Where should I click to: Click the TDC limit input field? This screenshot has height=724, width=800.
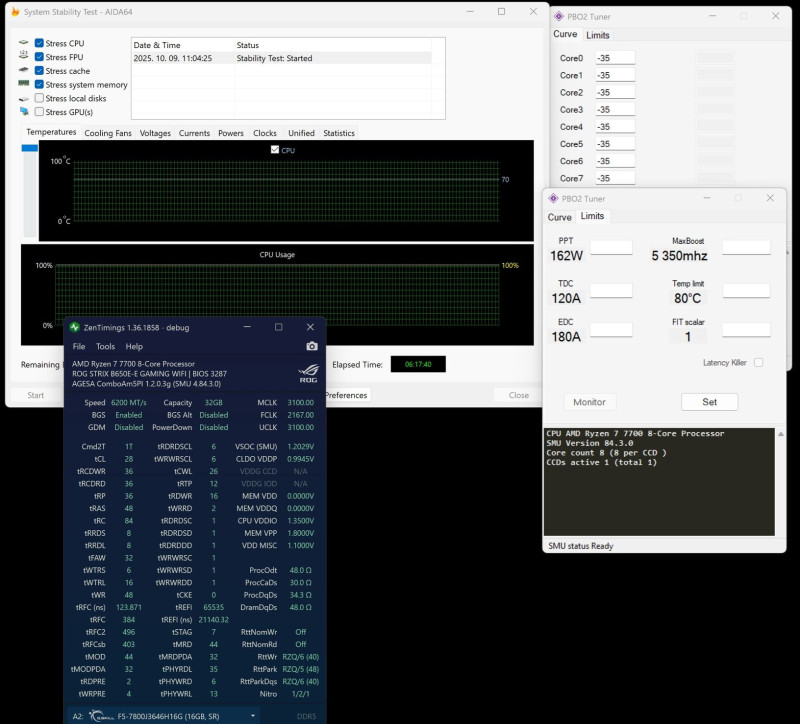point(611,290)
